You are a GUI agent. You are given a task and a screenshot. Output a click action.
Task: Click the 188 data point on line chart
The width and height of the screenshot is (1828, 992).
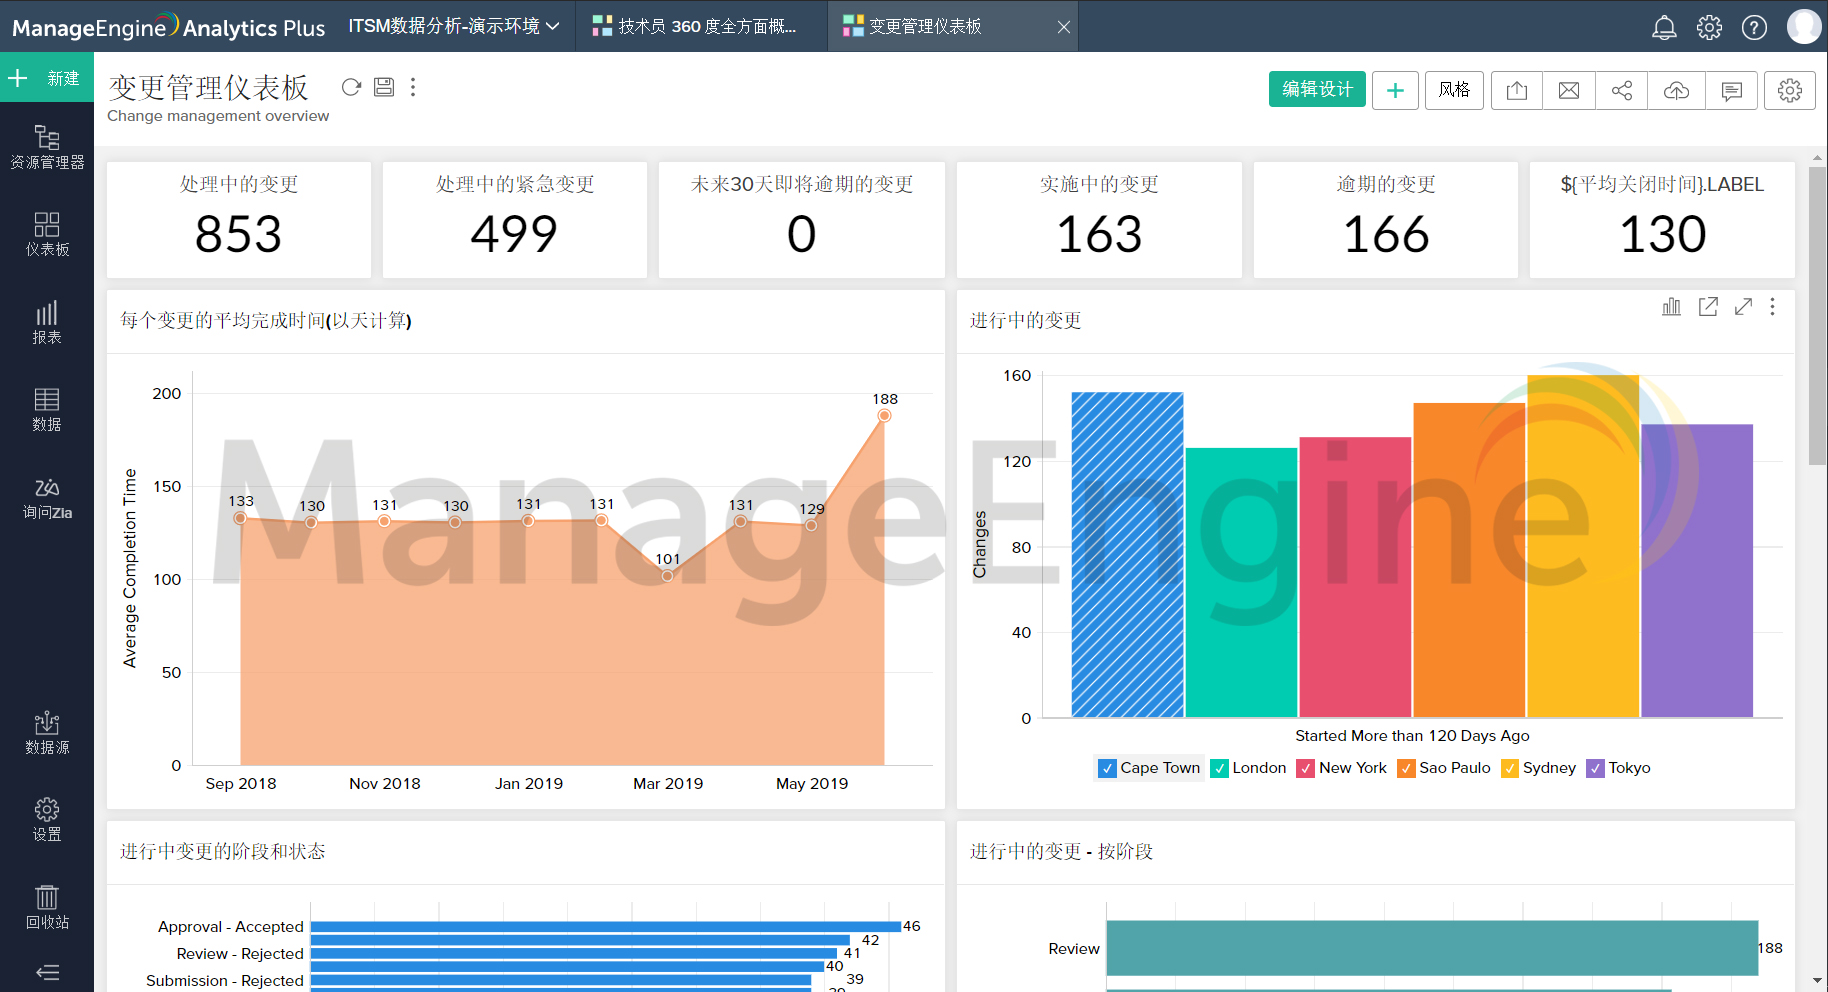pyautogui.click(x=884, y=415)
